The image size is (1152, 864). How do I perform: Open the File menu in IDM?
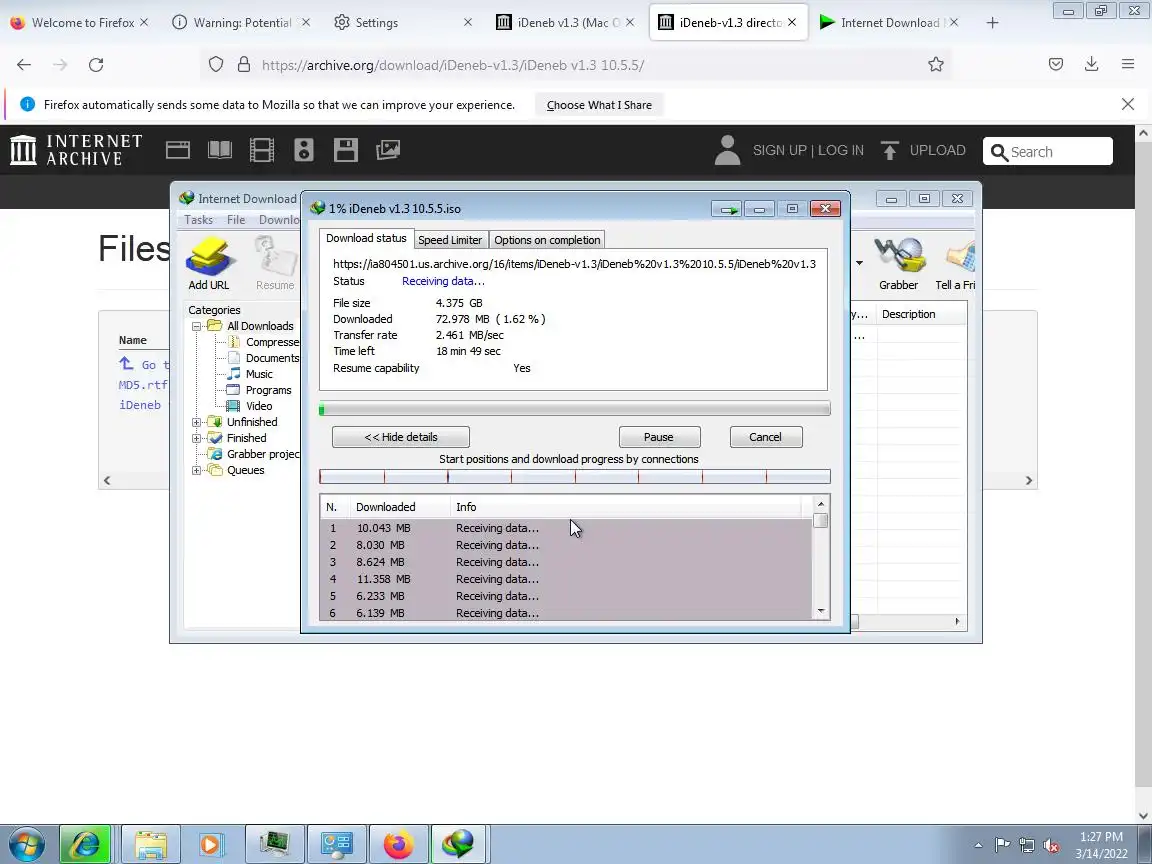pos(236,220)
